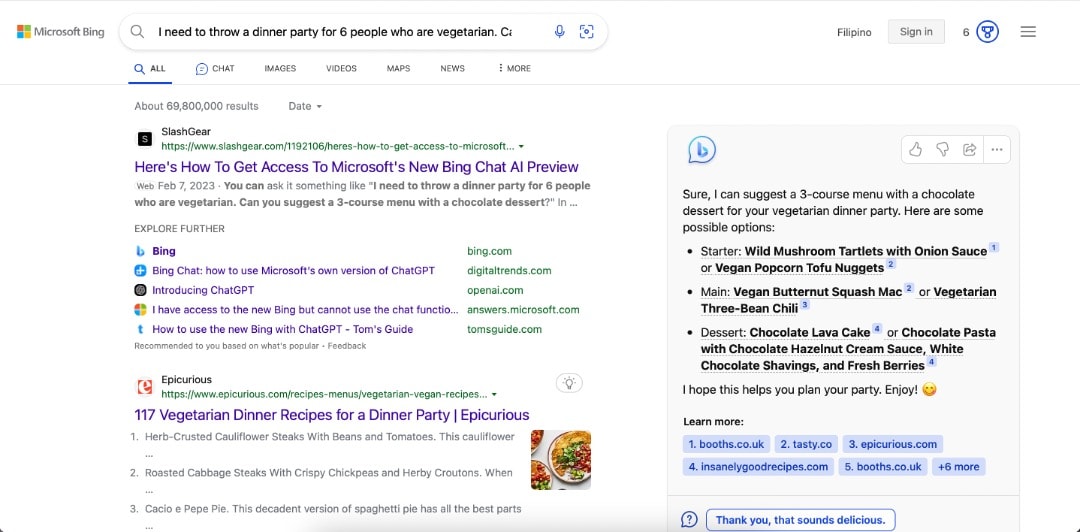This screenshot has width=1080, height=532.
Task: Click the share response icon
Action: click(969, 150)
